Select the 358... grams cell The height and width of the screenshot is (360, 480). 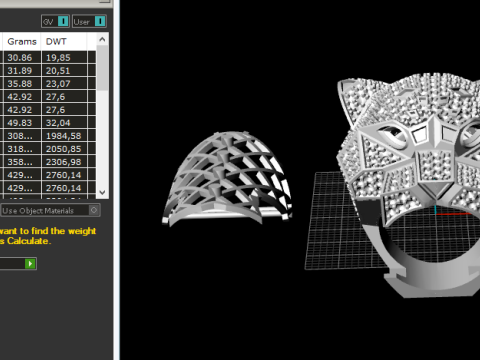pos(22,162)
